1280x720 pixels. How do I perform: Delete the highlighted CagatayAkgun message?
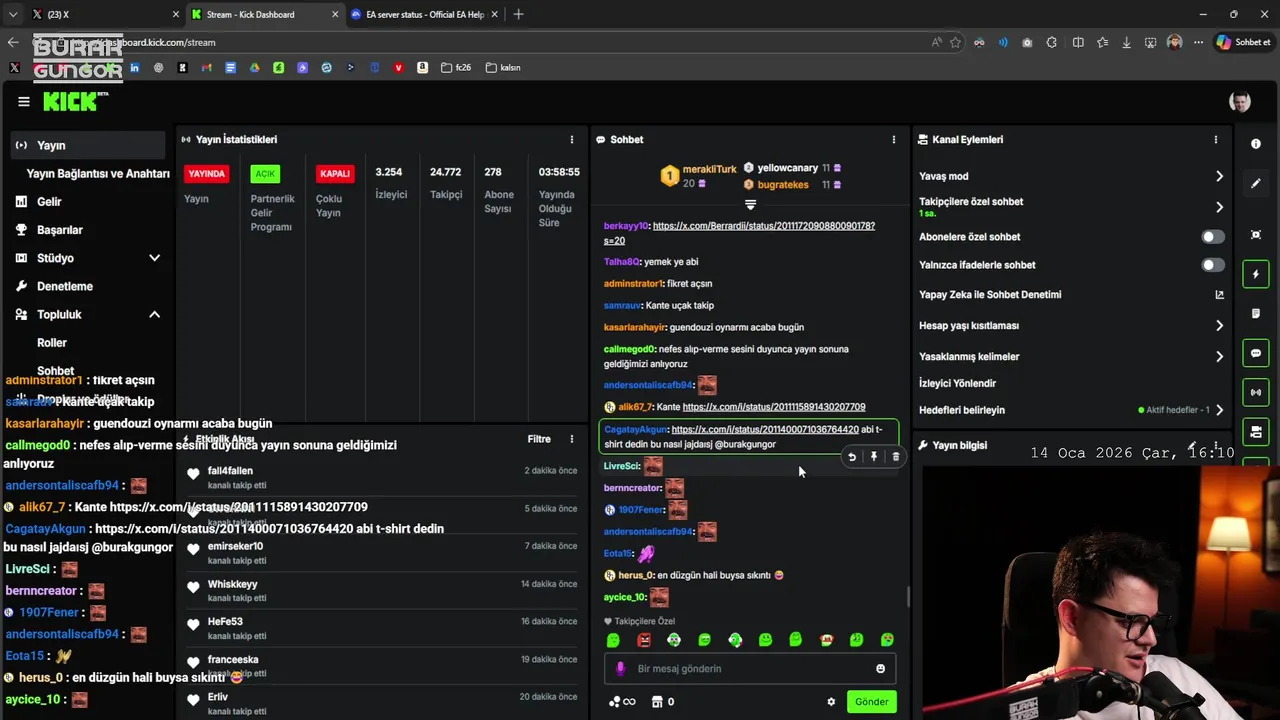tap(896, 457)
